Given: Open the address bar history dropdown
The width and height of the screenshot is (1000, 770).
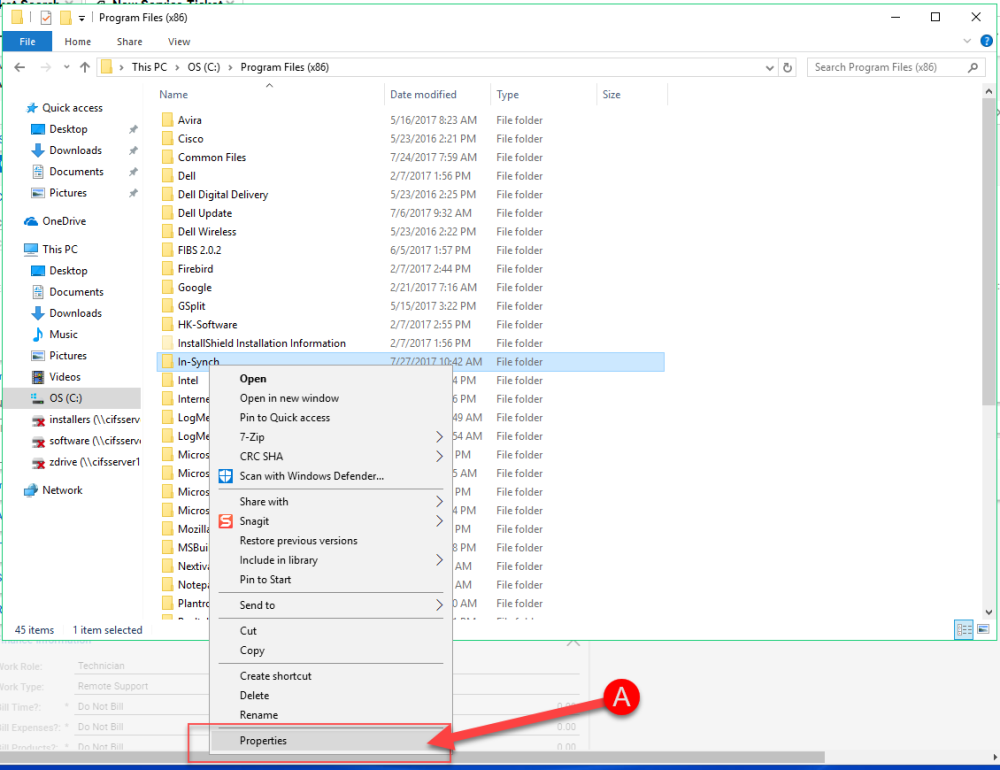Looking at the screenshot, I should click(769, 67).
